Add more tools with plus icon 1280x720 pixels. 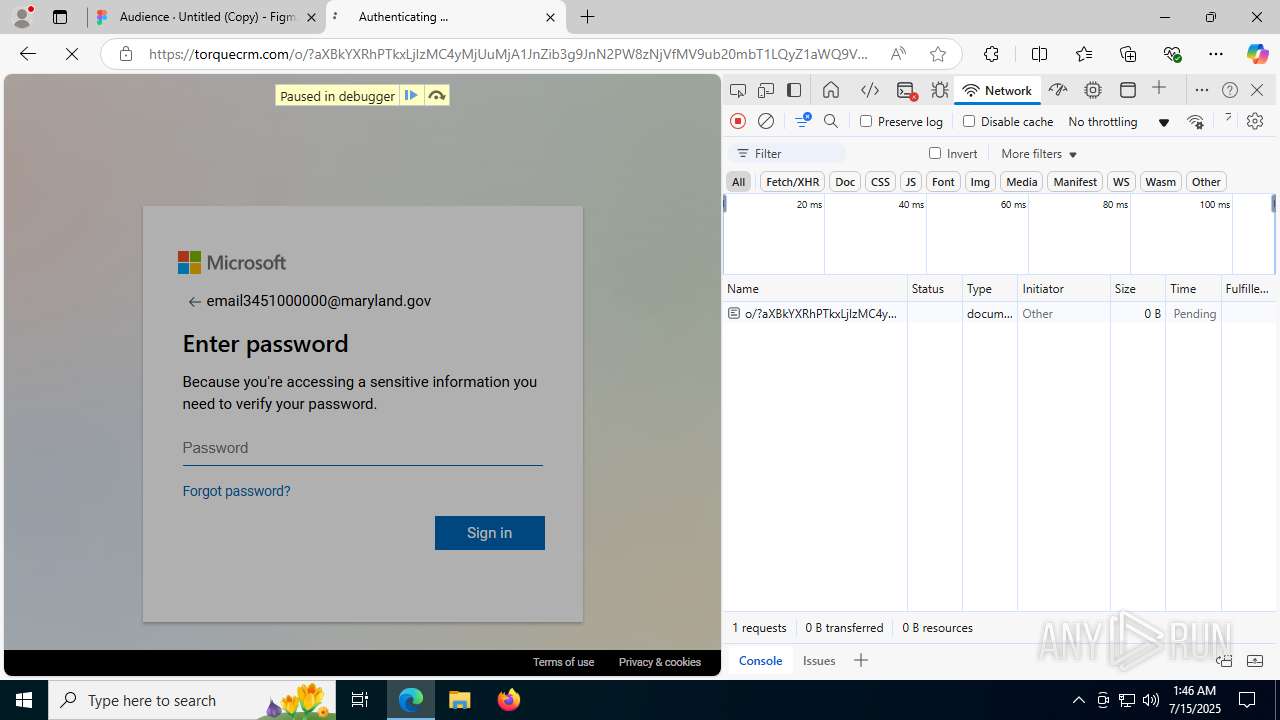pyautogui.click(x=1159, y=89)
